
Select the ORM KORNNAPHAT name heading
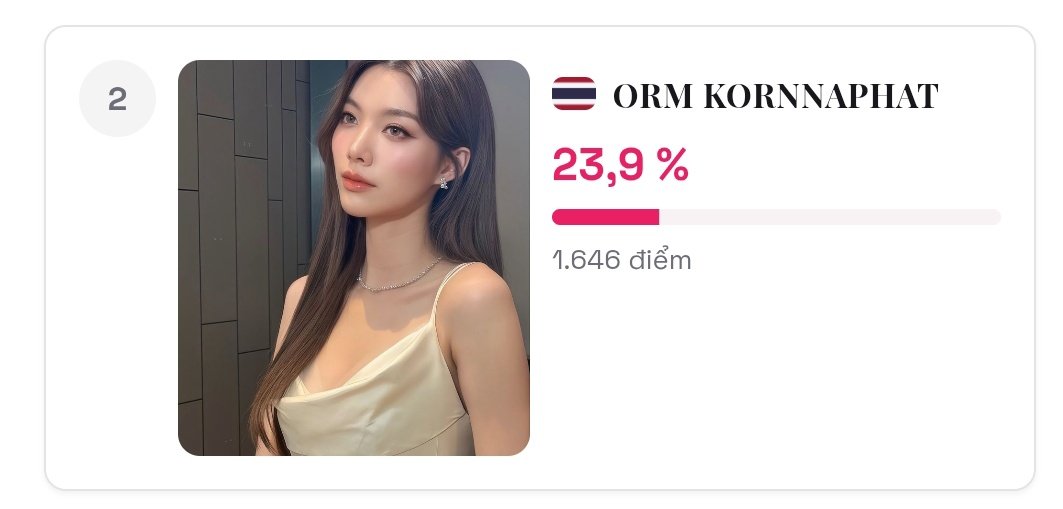pyautogui.click(x=776, y=96)
